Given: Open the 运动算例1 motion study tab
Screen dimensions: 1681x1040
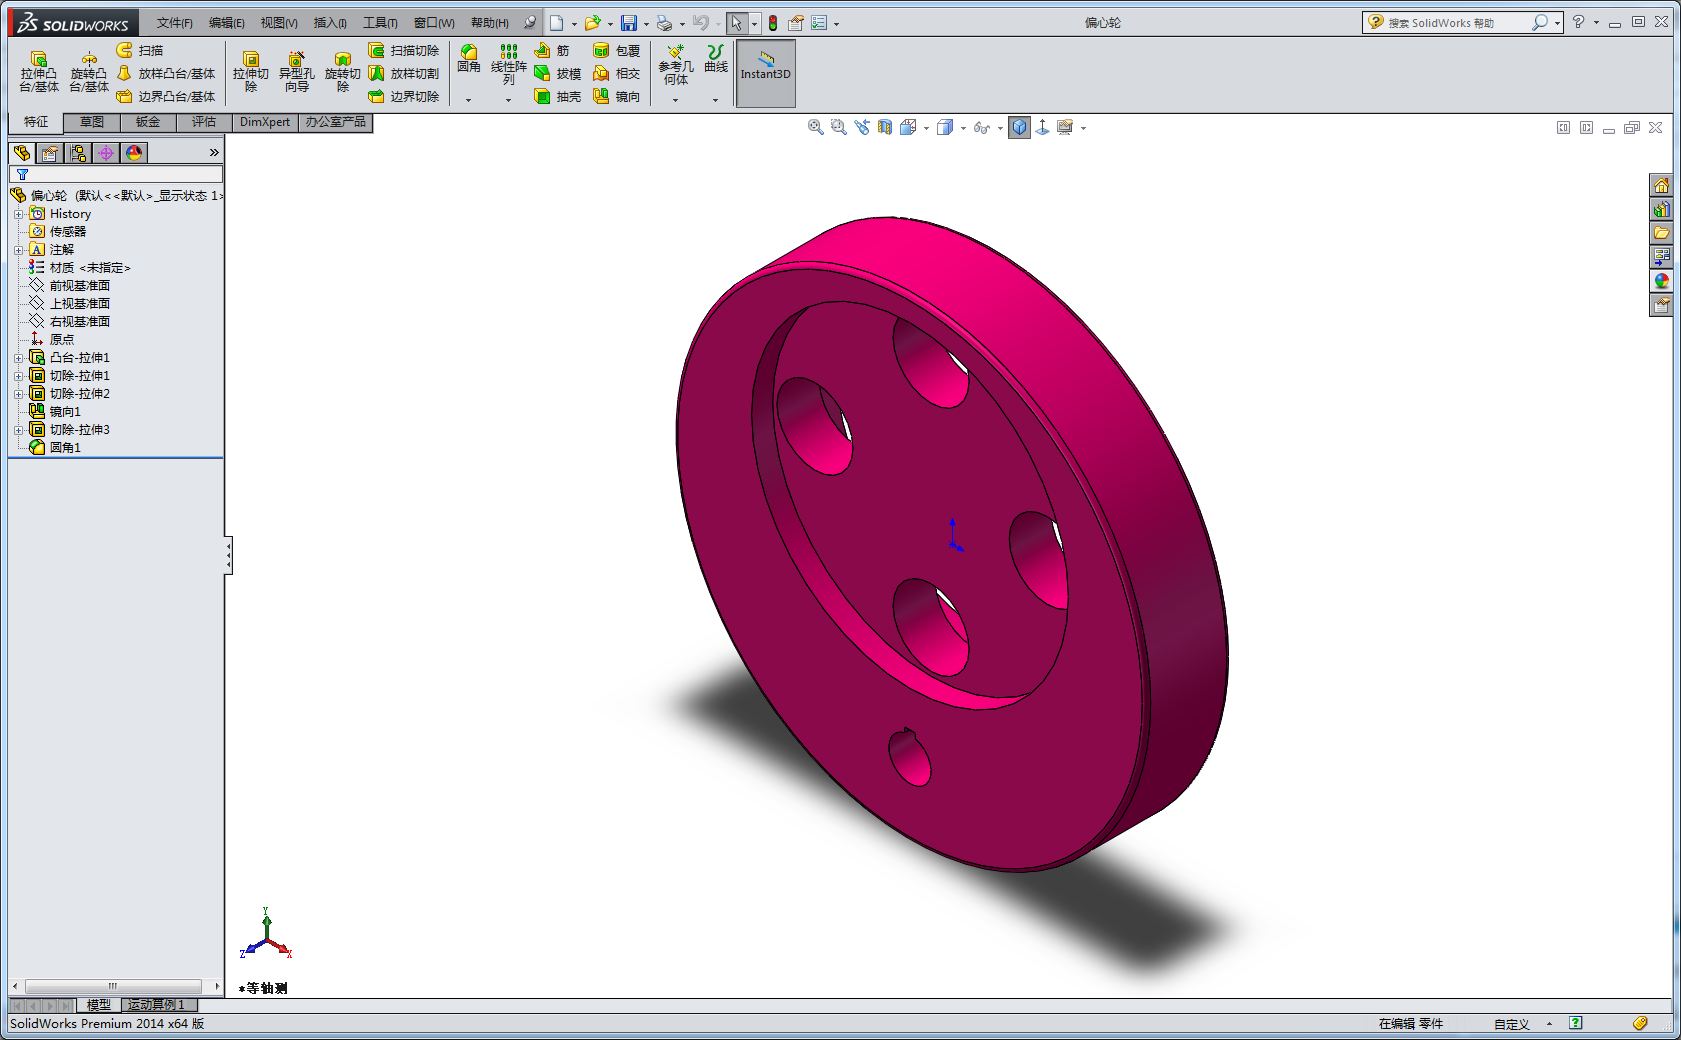Looking at the screenshot, I should point(157,1004).
